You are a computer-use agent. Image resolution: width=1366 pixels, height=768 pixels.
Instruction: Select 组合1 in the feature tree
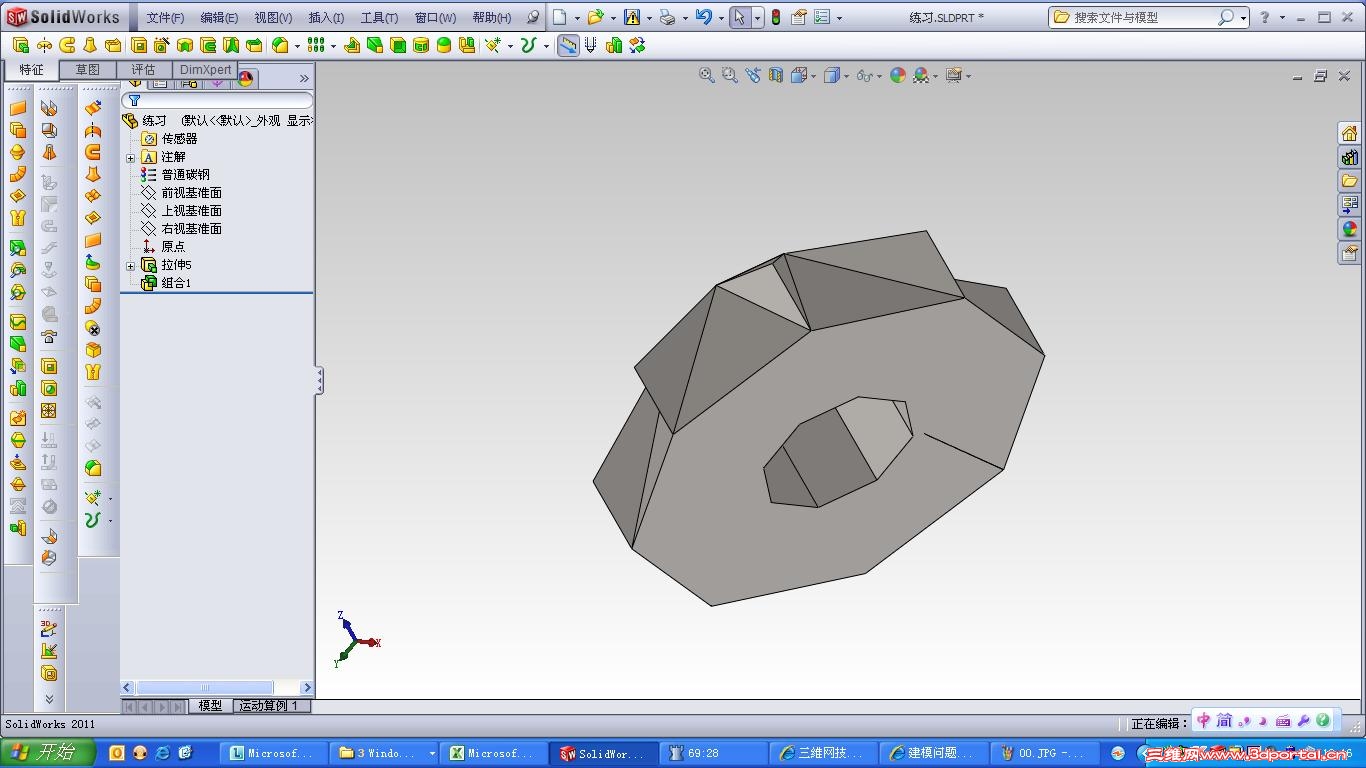pos(176,283)
